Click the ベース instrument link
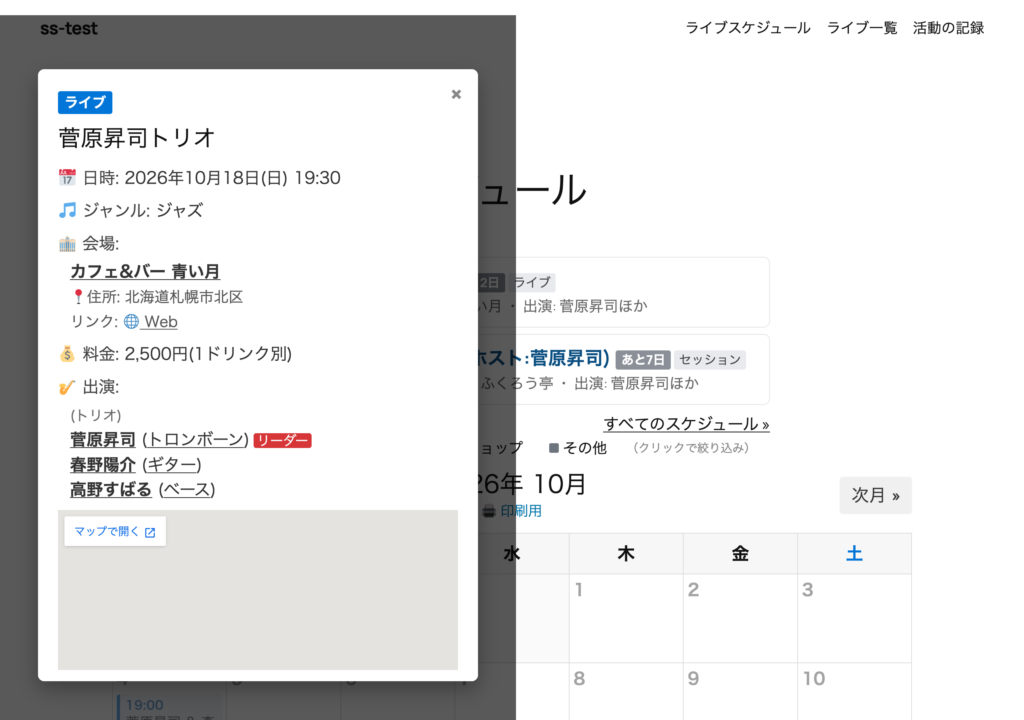Image resolution: width=1024 pixels, height=720 pixels. pyautogui.click(x=187, y=489)
